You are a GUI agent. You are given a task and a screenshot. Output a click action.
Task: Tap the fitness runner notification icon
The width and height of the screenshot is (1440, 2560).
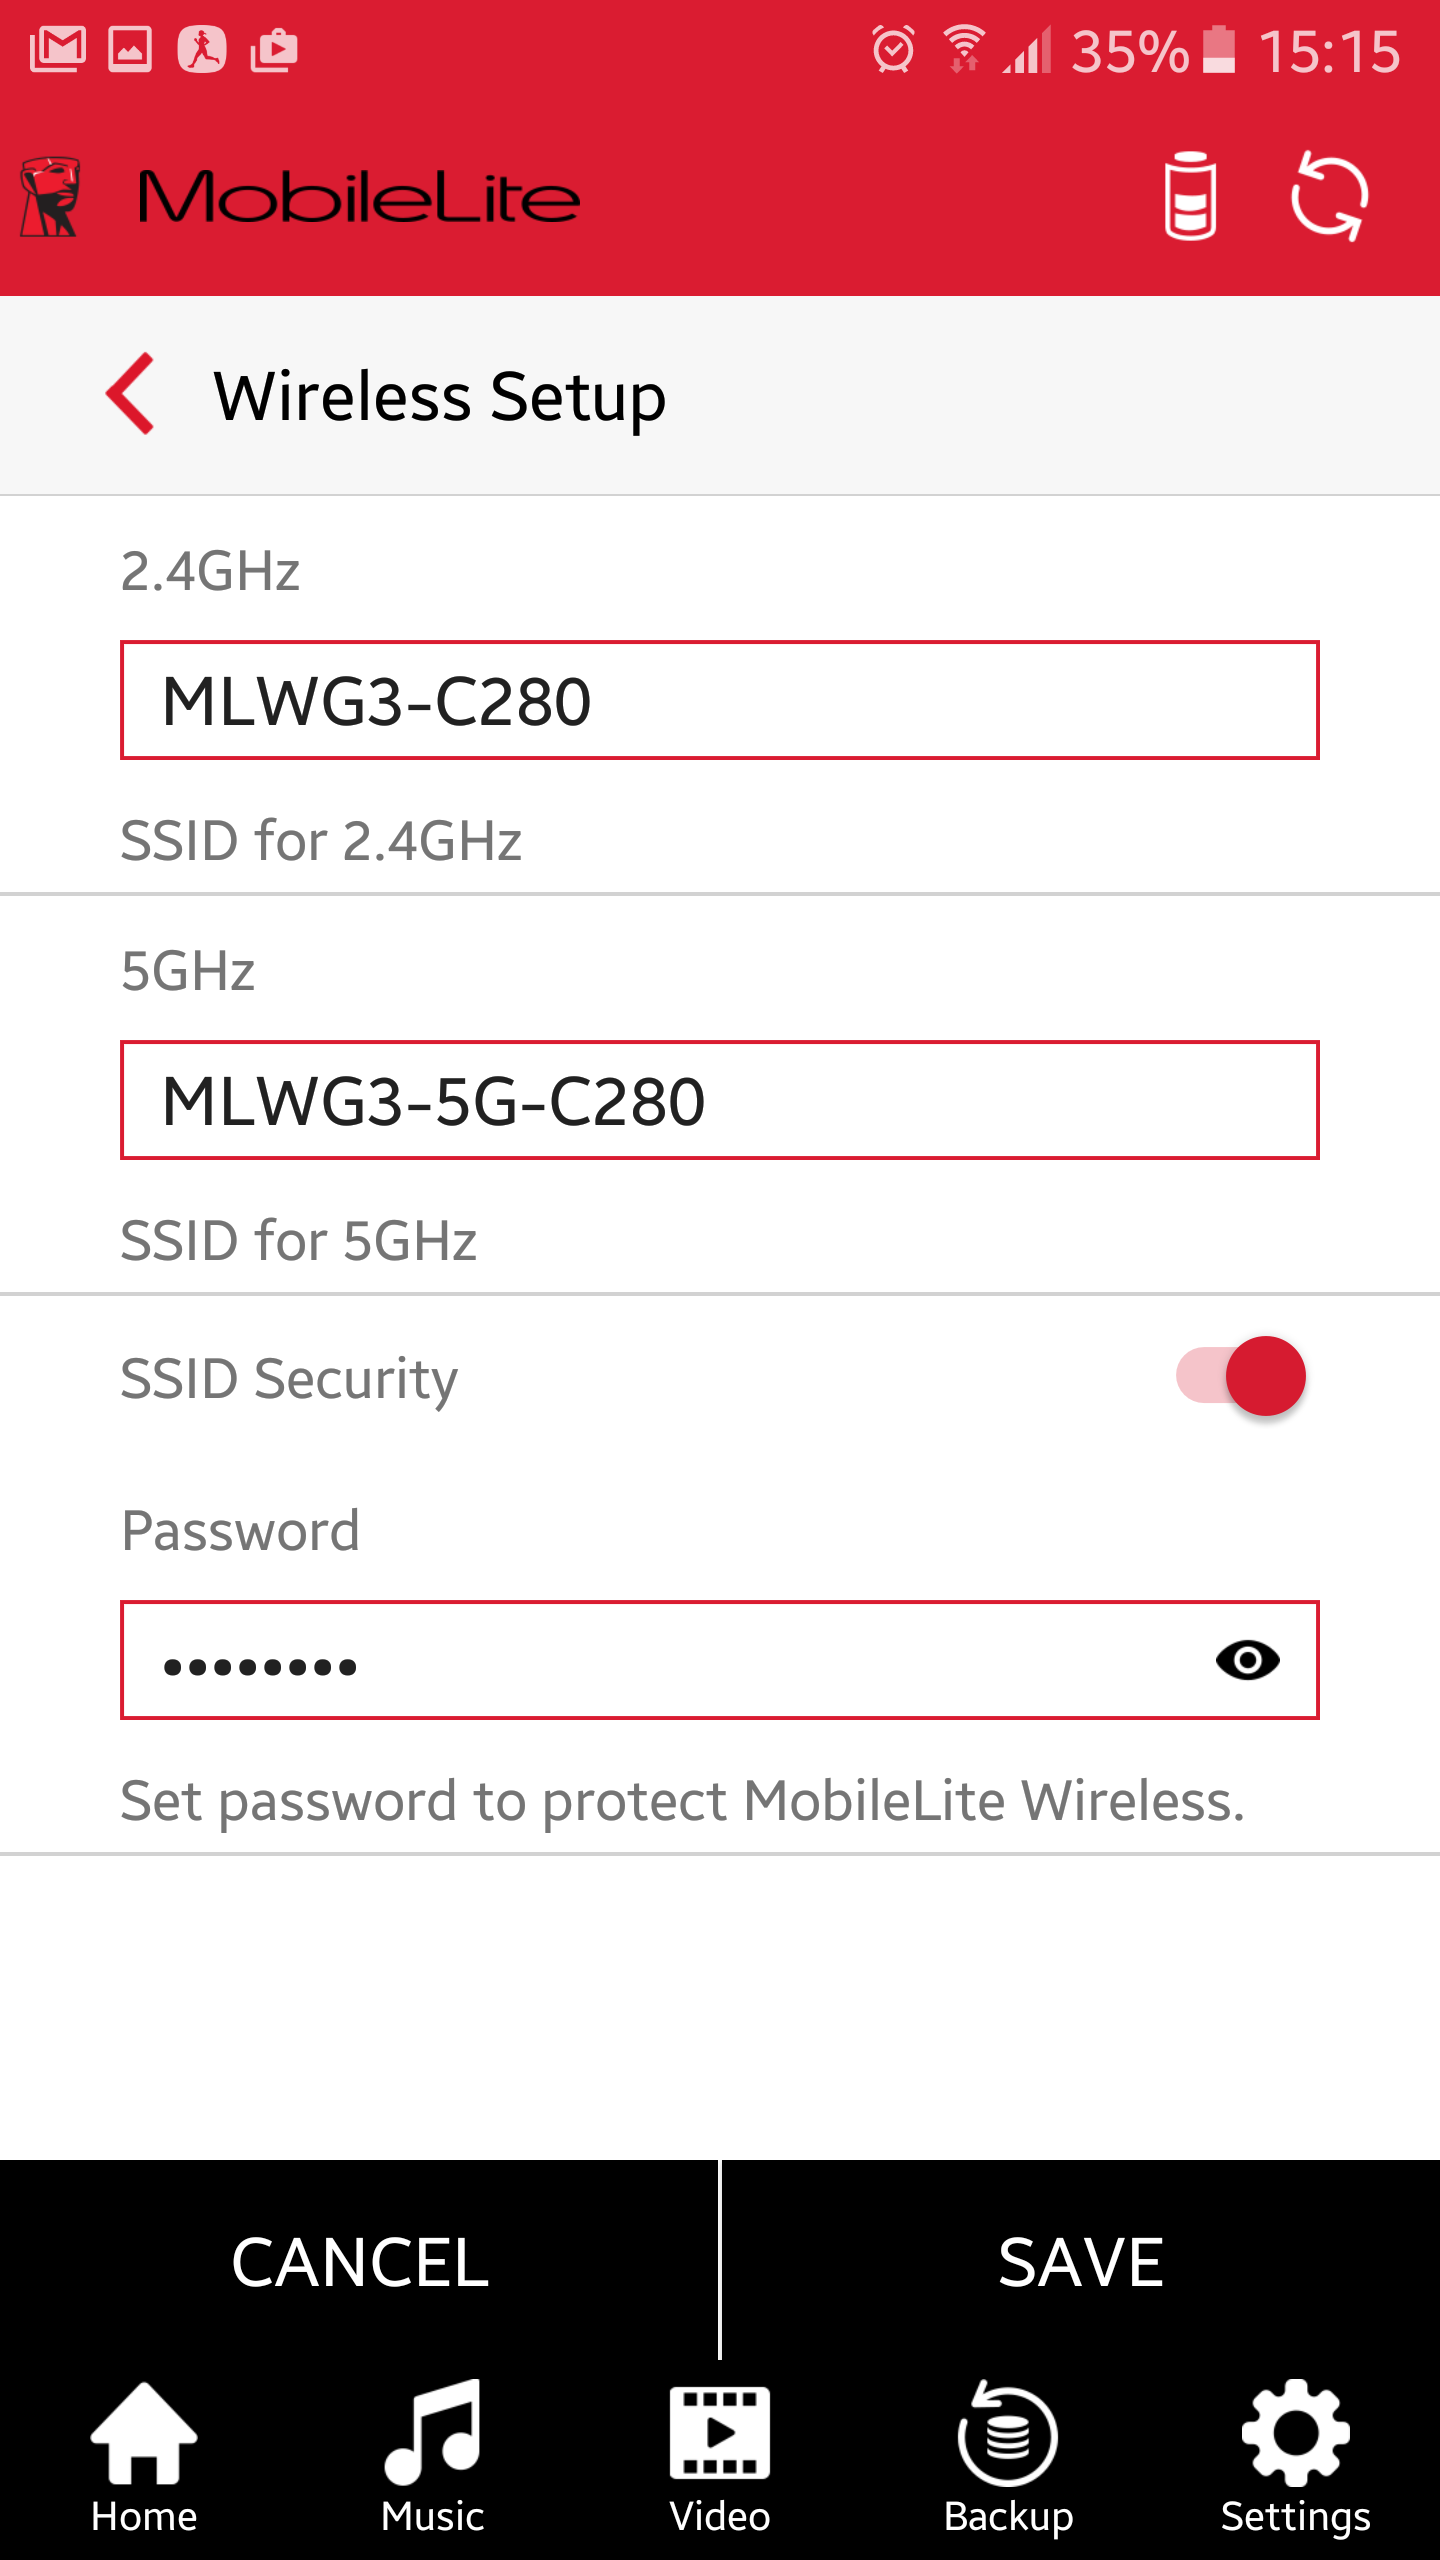pyautogui.click(x=202, y=49)
